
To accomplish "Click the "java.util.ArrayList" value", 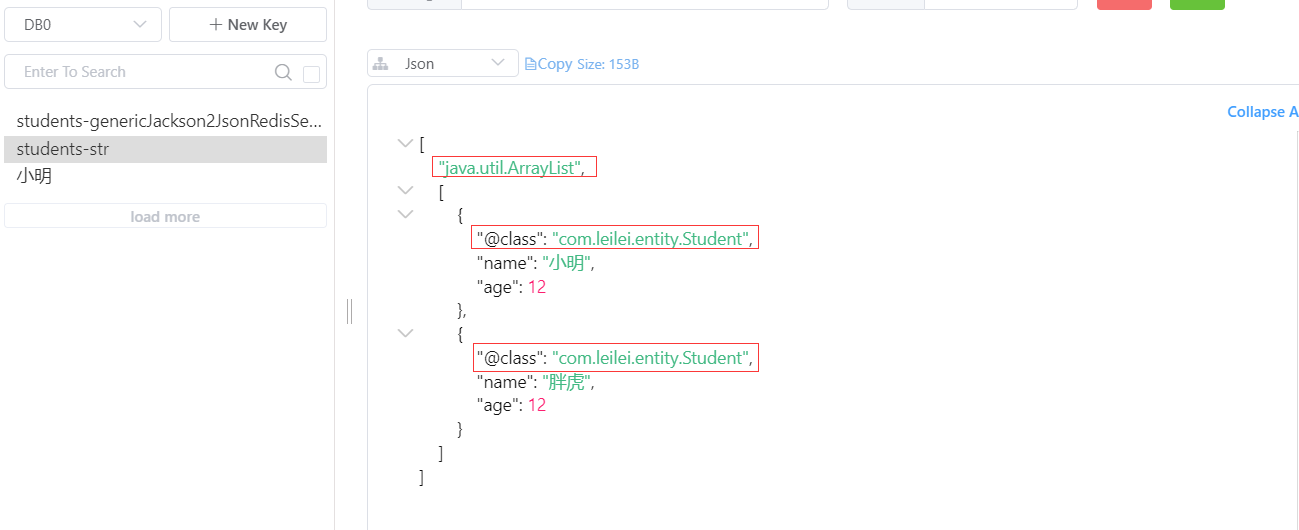I will coord(510,167).
